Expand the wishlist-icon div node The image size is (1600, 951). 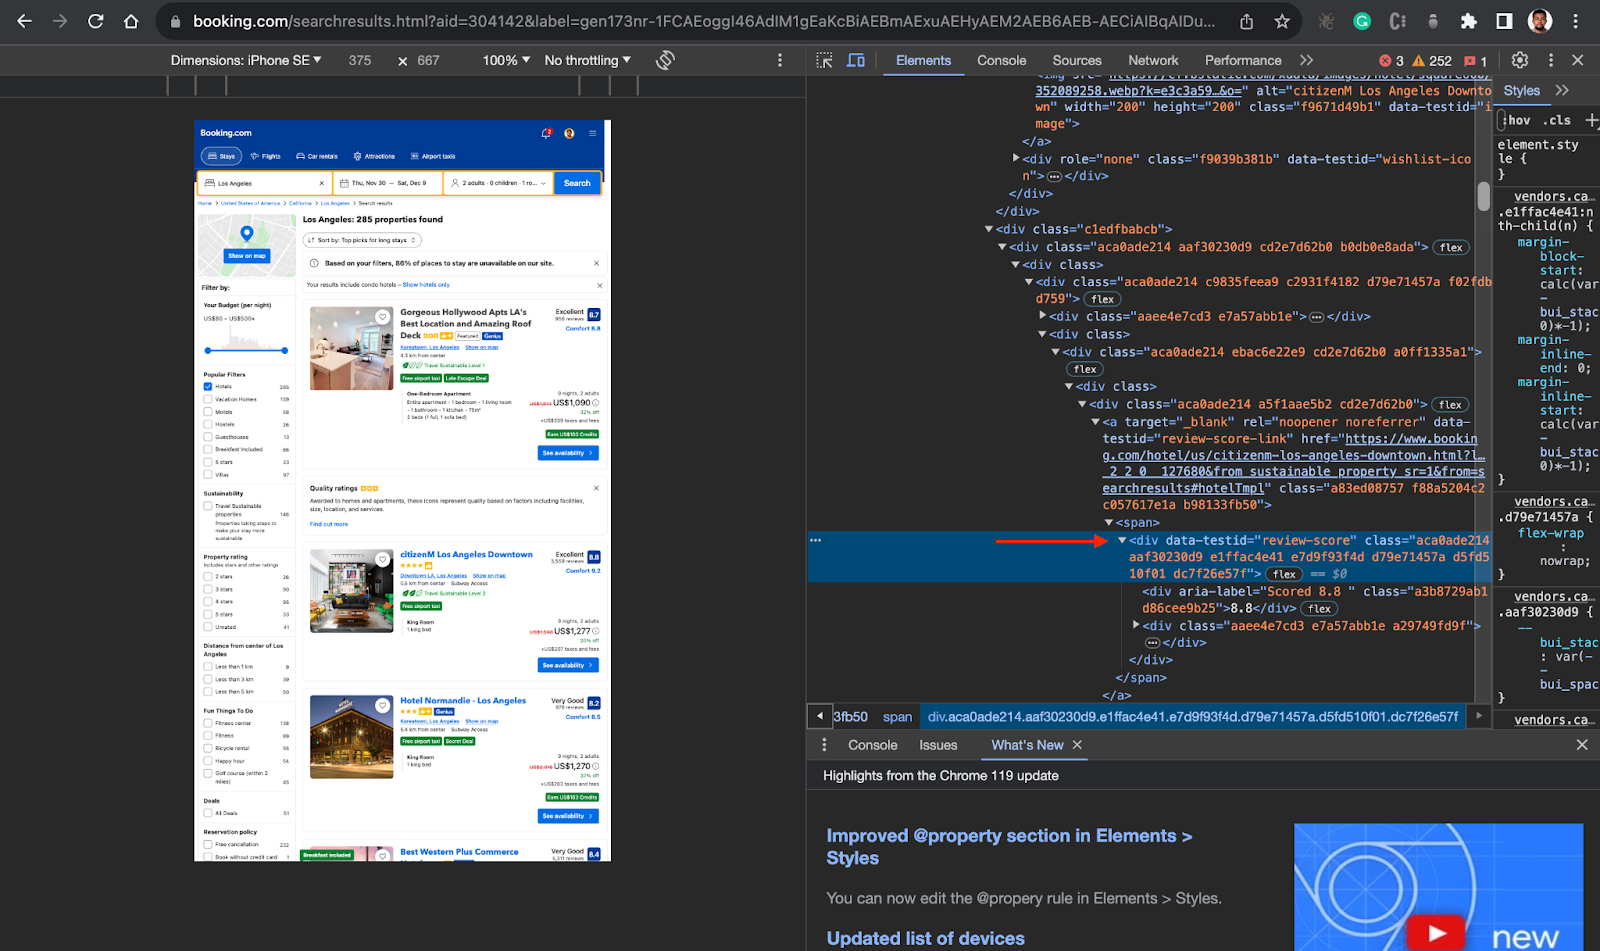pos(1016,158)
